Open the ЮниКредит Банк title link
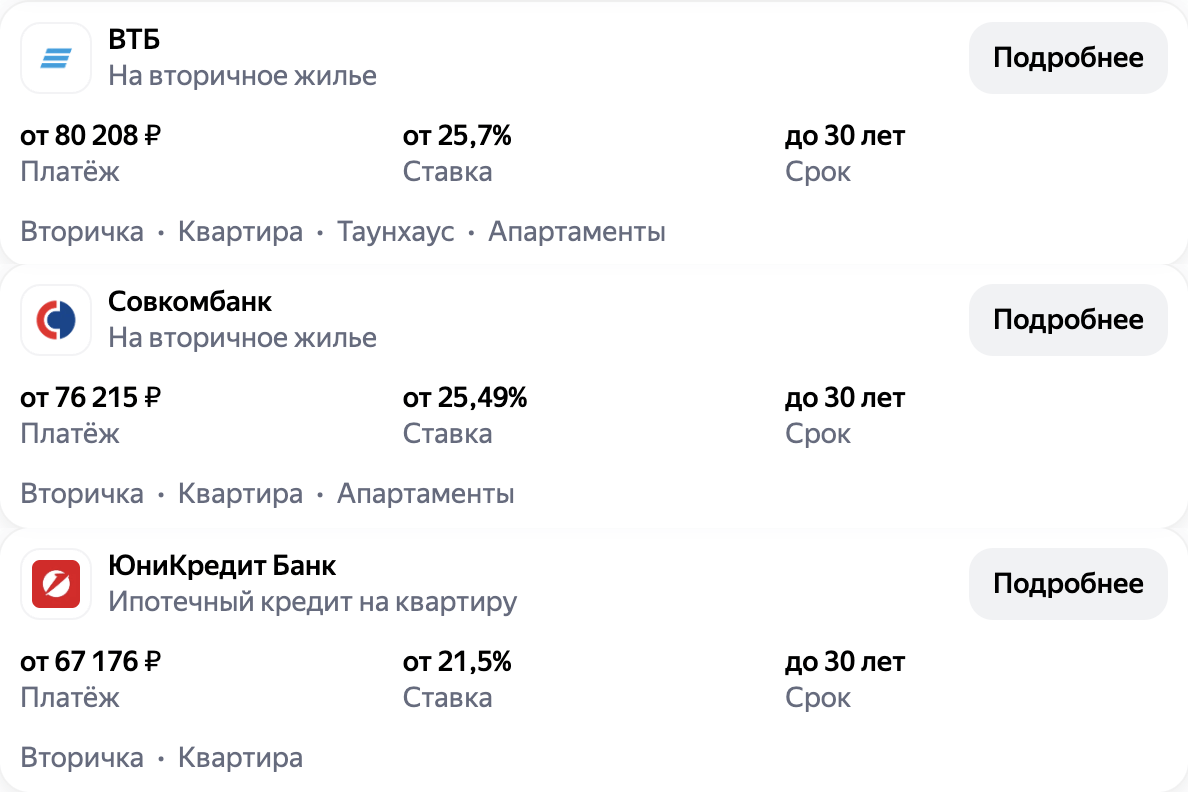The width and height of the screenshot is (1188, 792). (x=222, y=565)
